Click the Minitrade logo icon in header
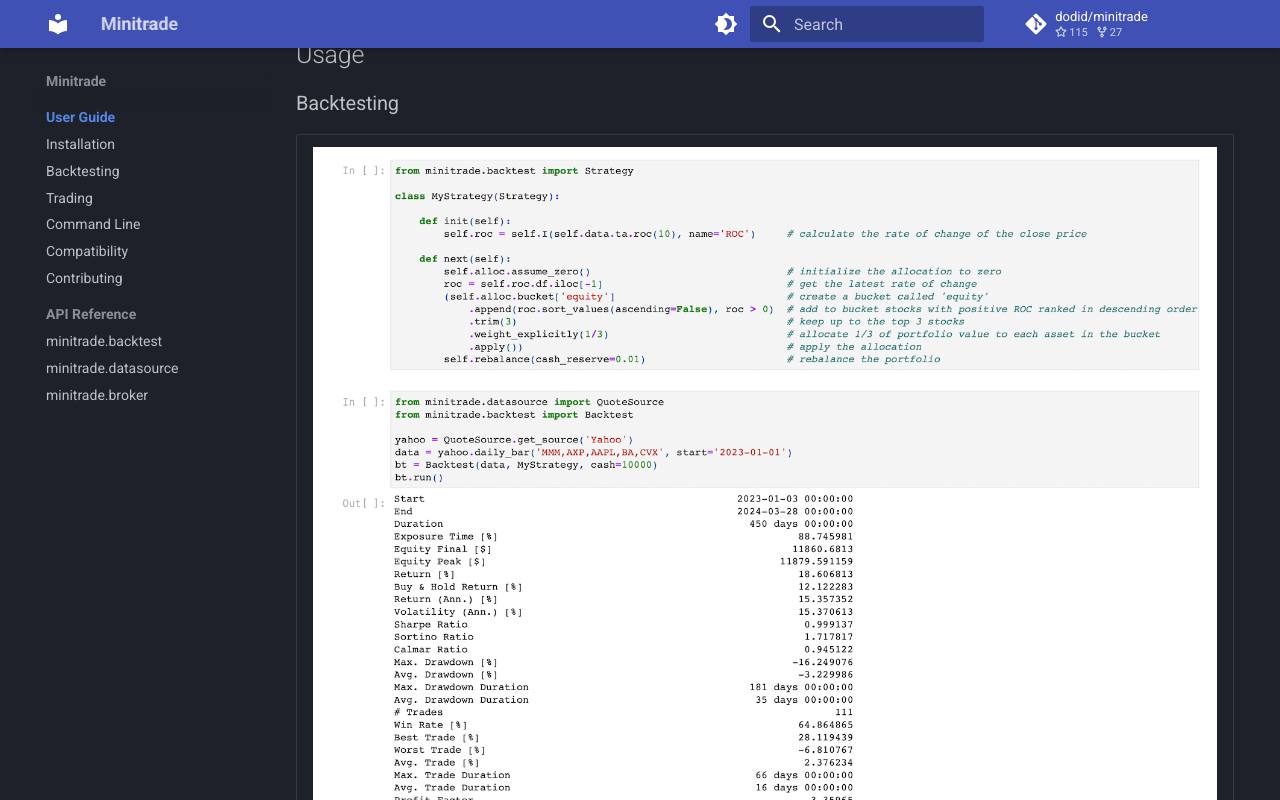This screenshot has width=1280, height=800. pos(58,24)
